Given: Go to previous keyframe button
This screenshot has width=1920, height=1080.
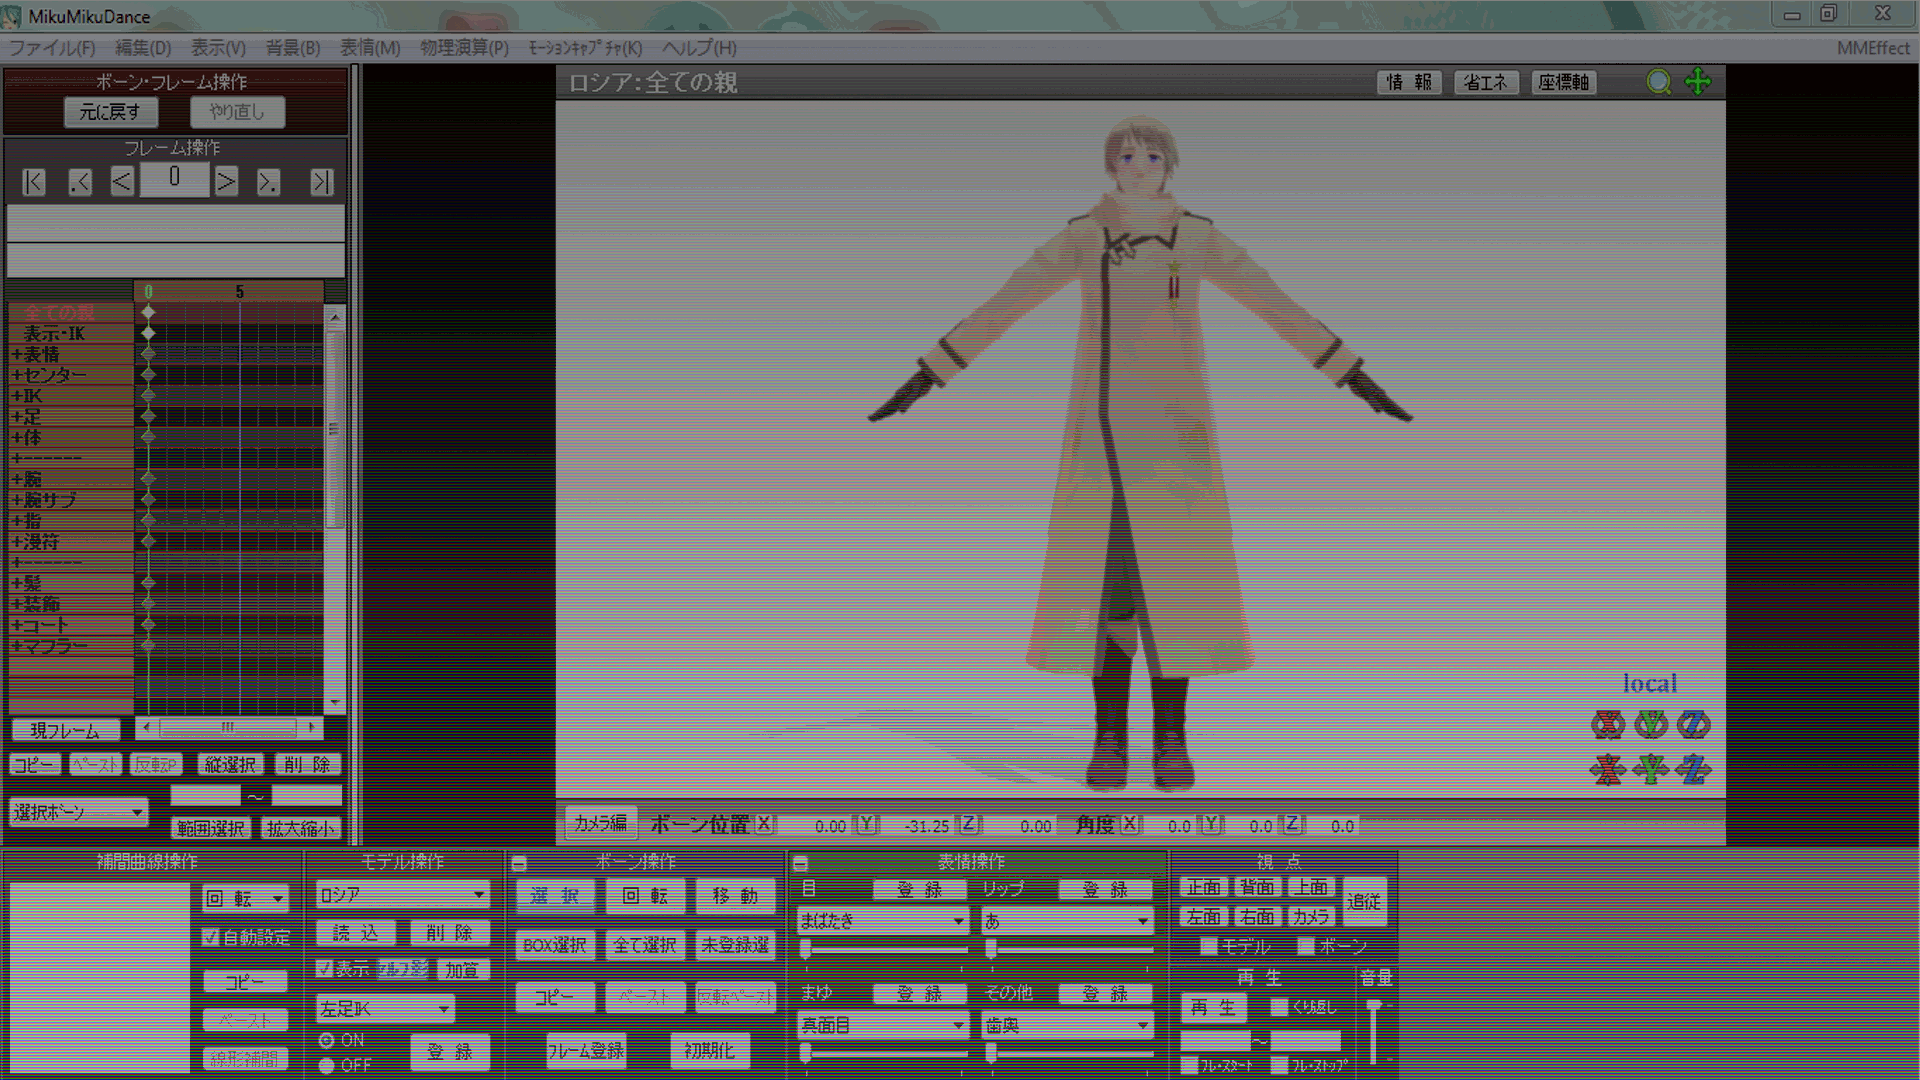Looking at the screenshot, I should point(80,182).
